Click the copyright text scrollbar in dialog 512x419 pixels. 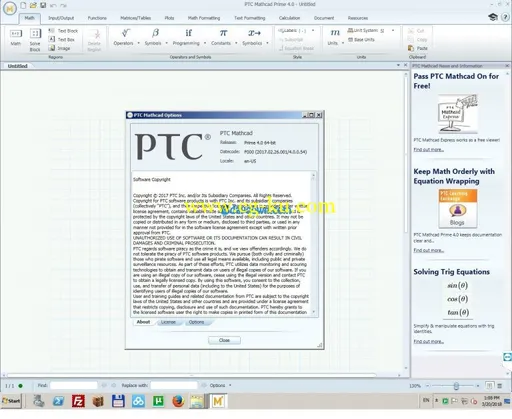point(313,243)
